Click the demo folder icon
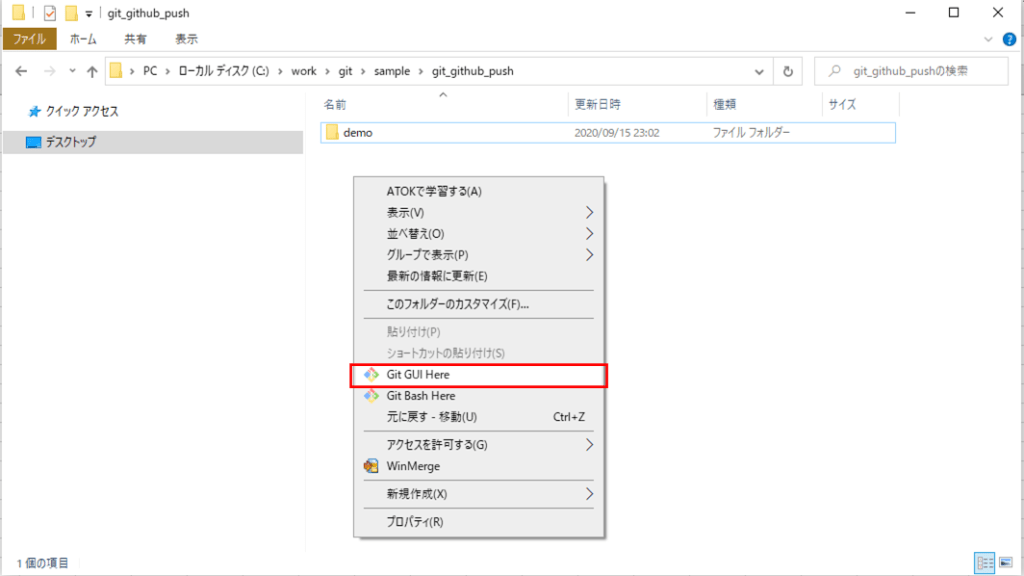Viewport: 1024px width, 576px height. [x=332, y=132]
